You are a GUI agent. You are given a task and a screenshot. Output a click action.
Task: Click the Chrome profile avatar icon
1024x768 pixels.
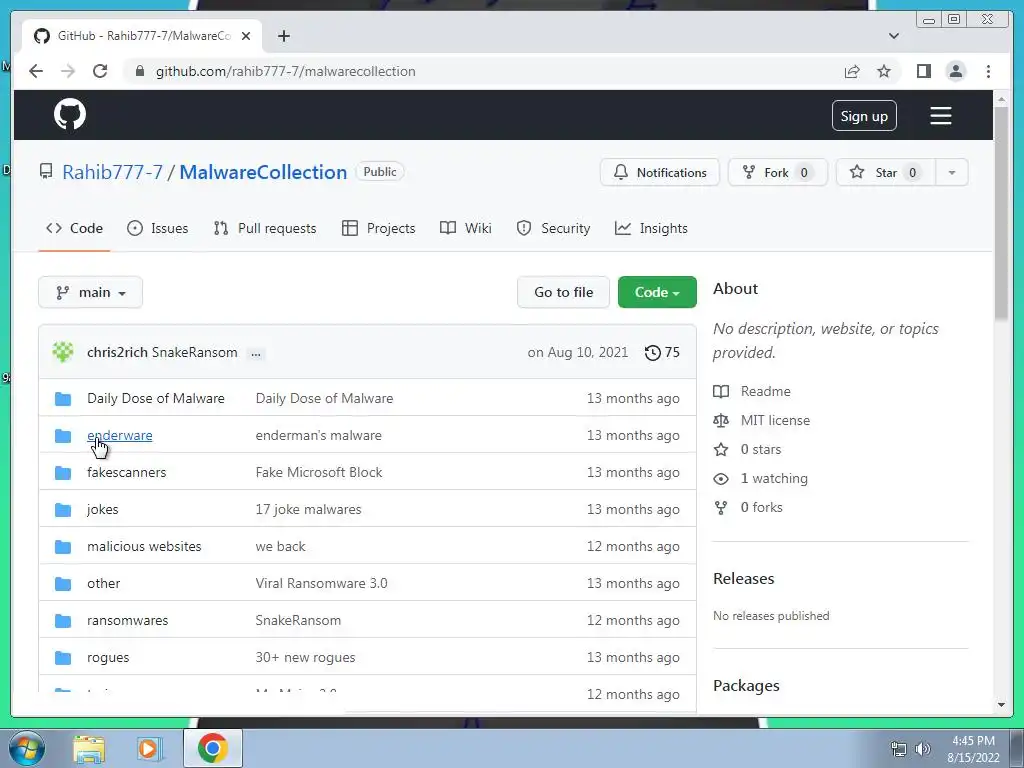click(x=955, y=71)
